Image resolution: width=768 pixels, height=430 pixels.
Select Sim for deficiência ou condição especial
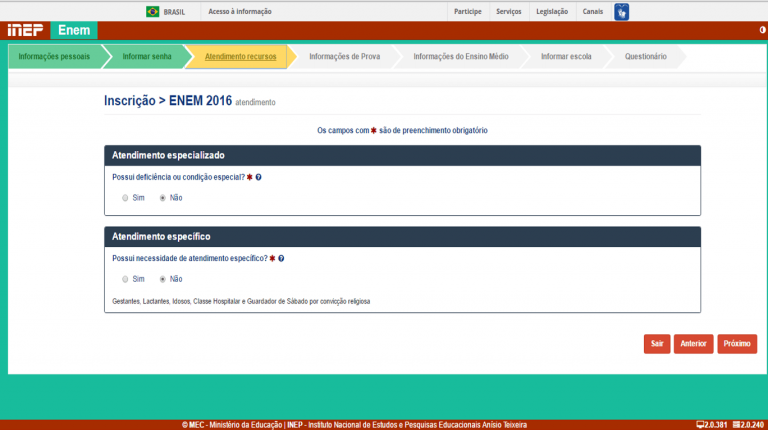click(x=125, y=198)
